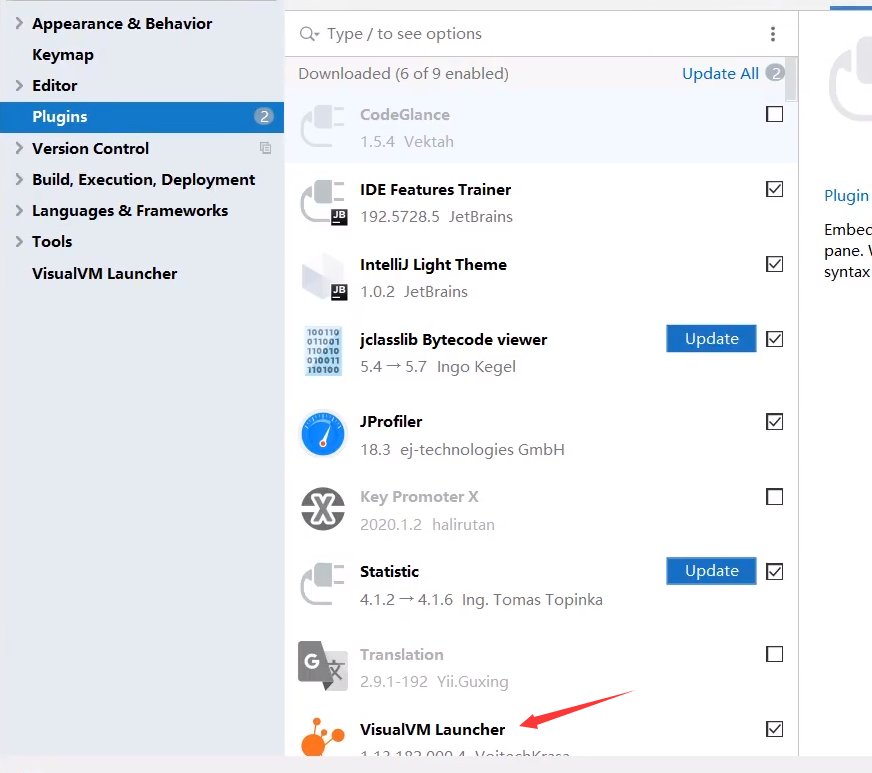Screen dimensions: 872x773
Task: Select Version Control in the sidebar
Action: click(x=90, y=148)
